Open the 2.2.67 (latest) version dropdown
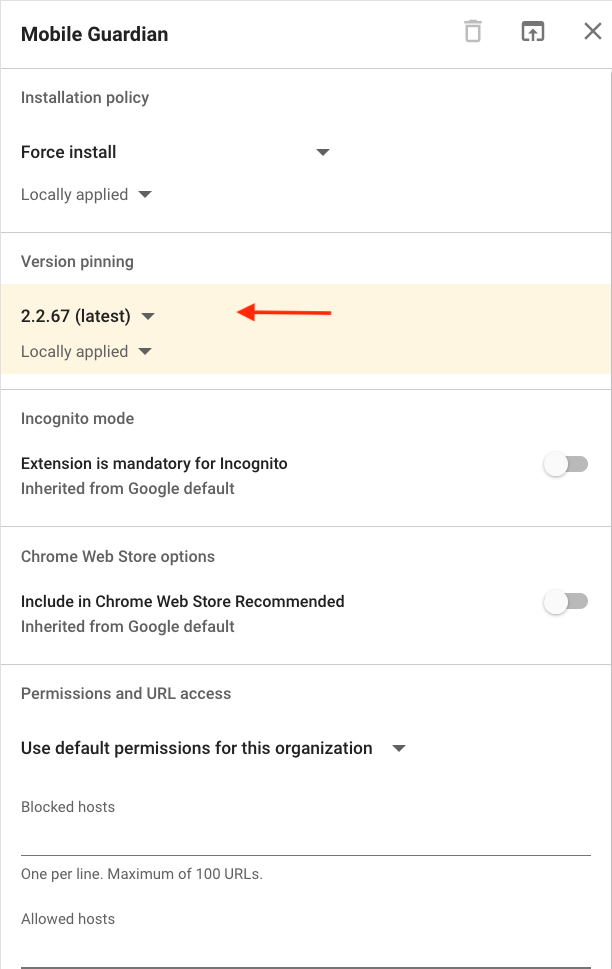Screen dimensions: 612x969 coord(88,316)
